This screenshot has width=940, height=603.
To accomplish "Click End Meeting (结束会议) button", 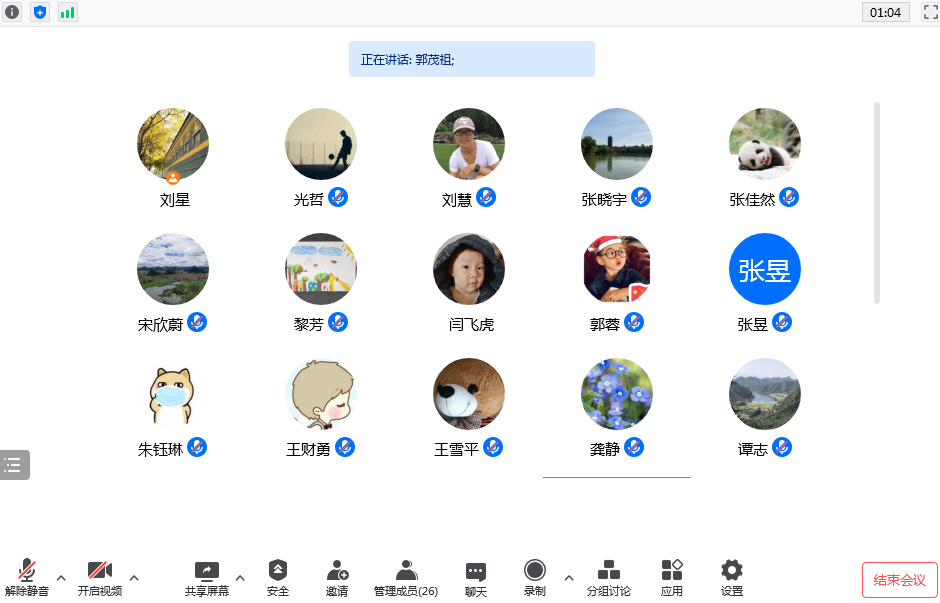I will click(899, 580).
